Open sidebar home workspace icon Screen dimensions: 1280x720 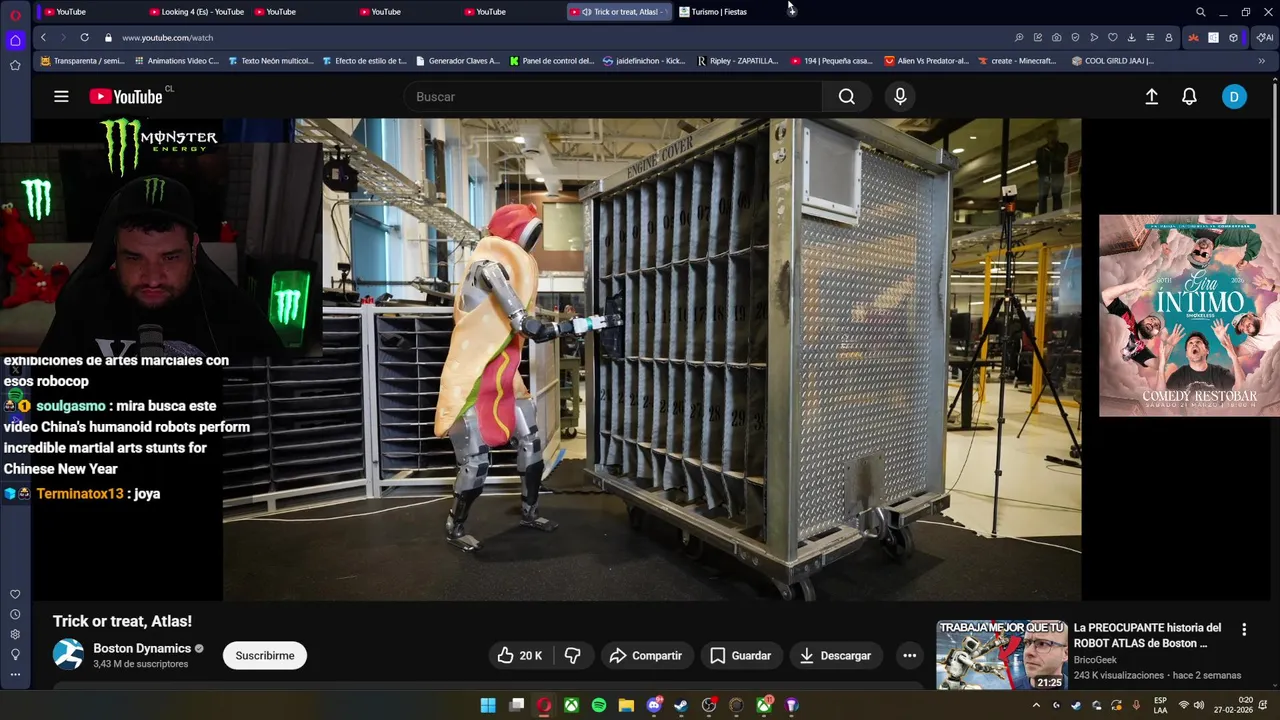tap(15, 41)
